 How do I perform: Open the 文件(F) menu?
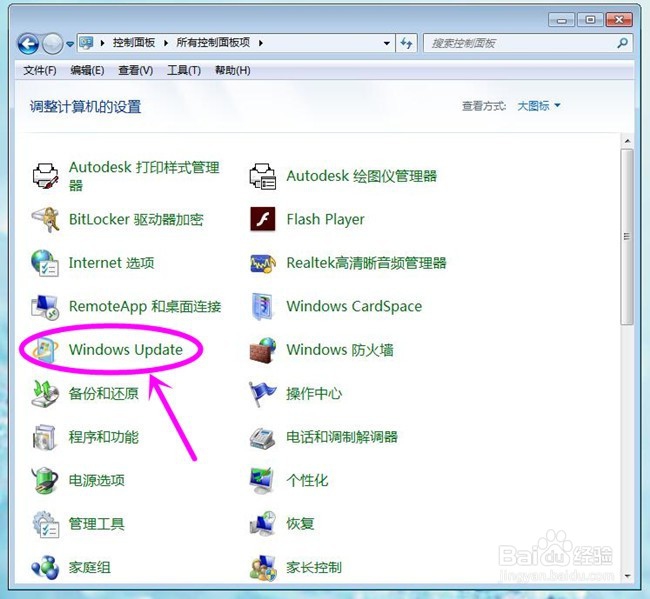click(x=40, y=70)
